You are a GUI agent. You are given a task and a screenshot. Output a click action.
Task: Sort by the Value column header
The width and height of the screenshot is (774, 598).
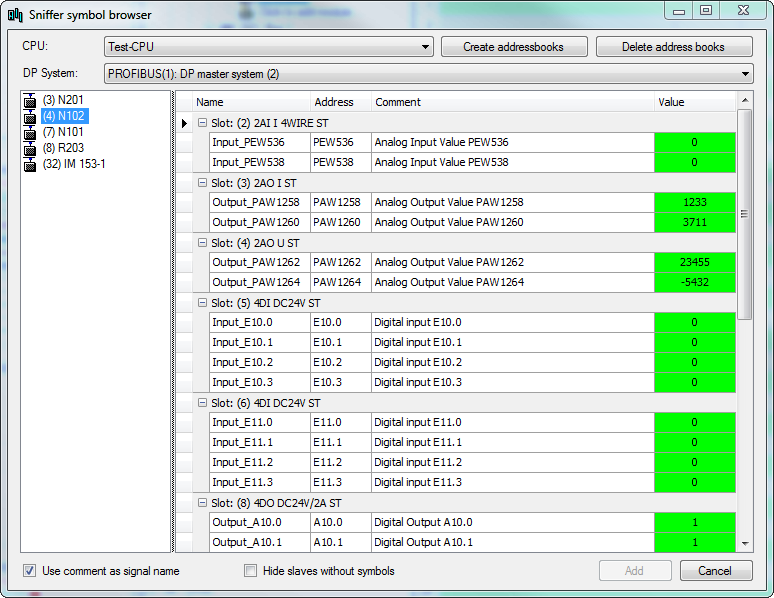695,102
